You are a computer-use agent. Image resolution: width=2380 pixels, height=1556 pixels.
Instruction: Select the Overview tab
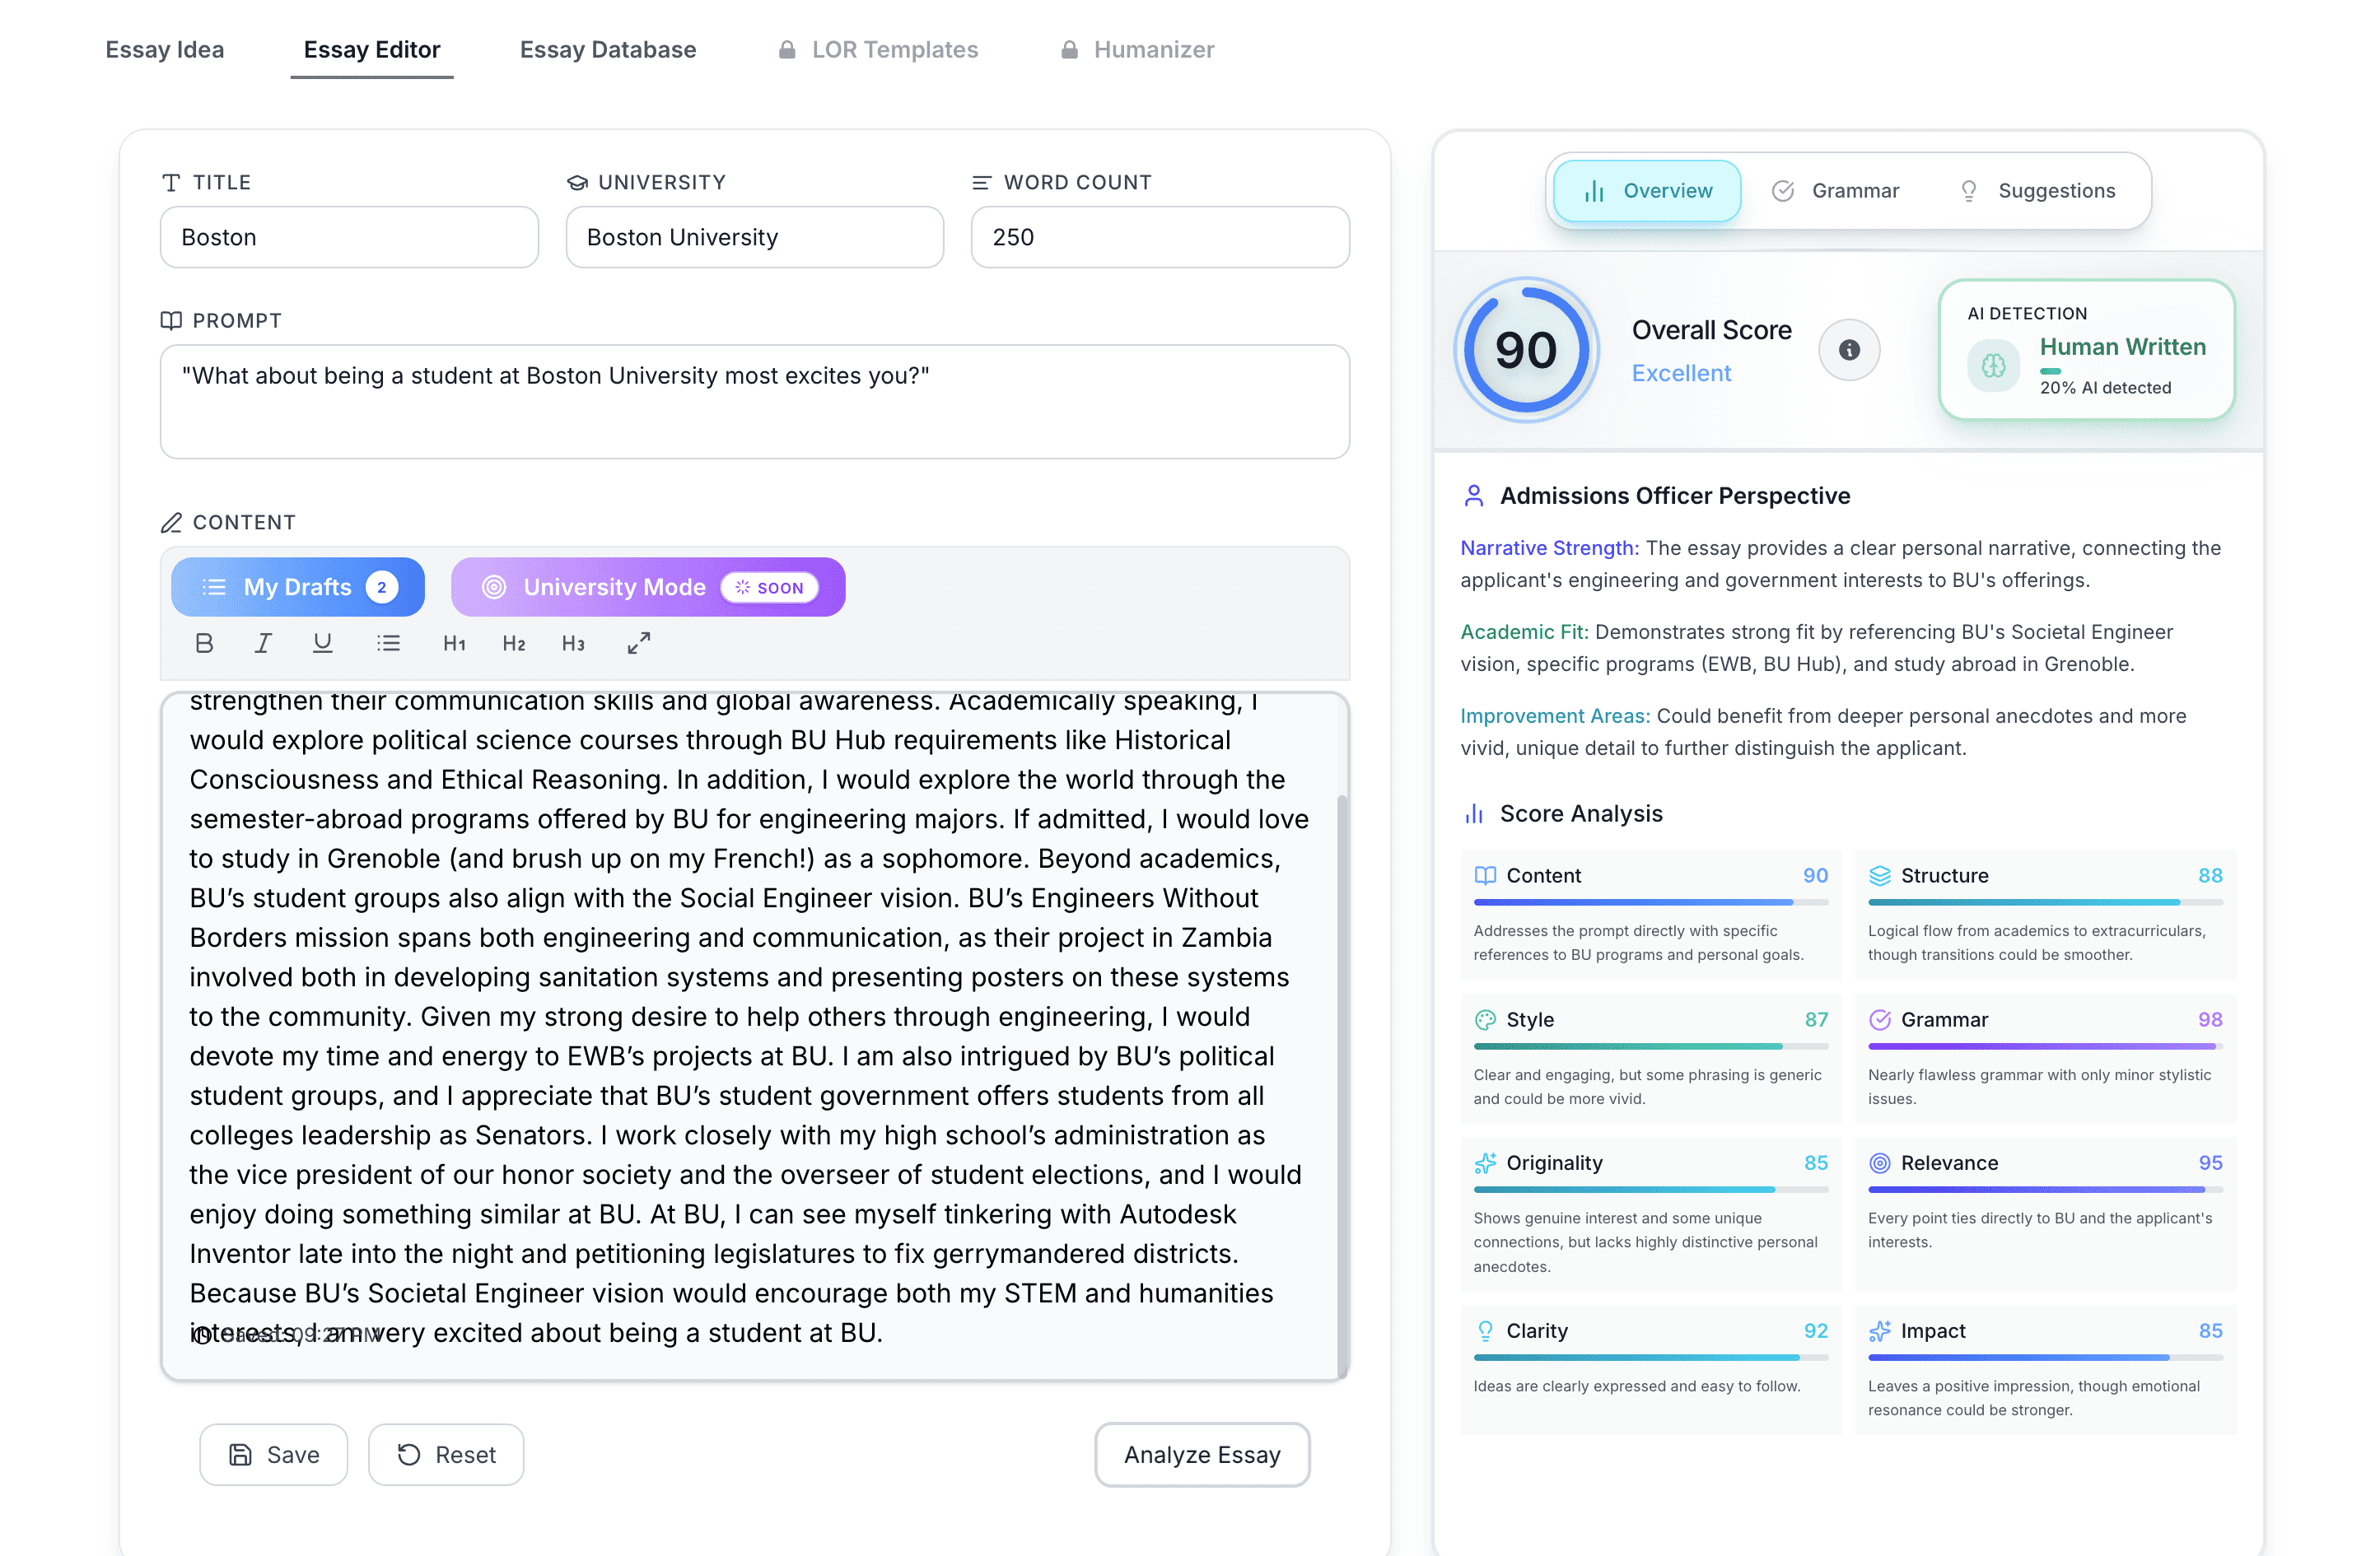pyautogui.click(x=1648, y=191)
